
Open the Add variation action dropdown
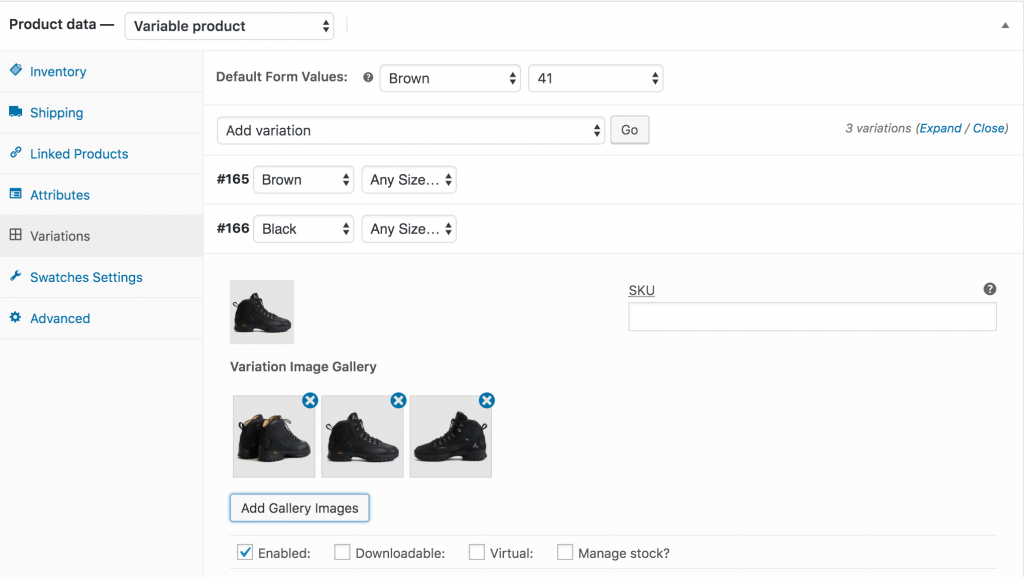click(x=412, y=130)
